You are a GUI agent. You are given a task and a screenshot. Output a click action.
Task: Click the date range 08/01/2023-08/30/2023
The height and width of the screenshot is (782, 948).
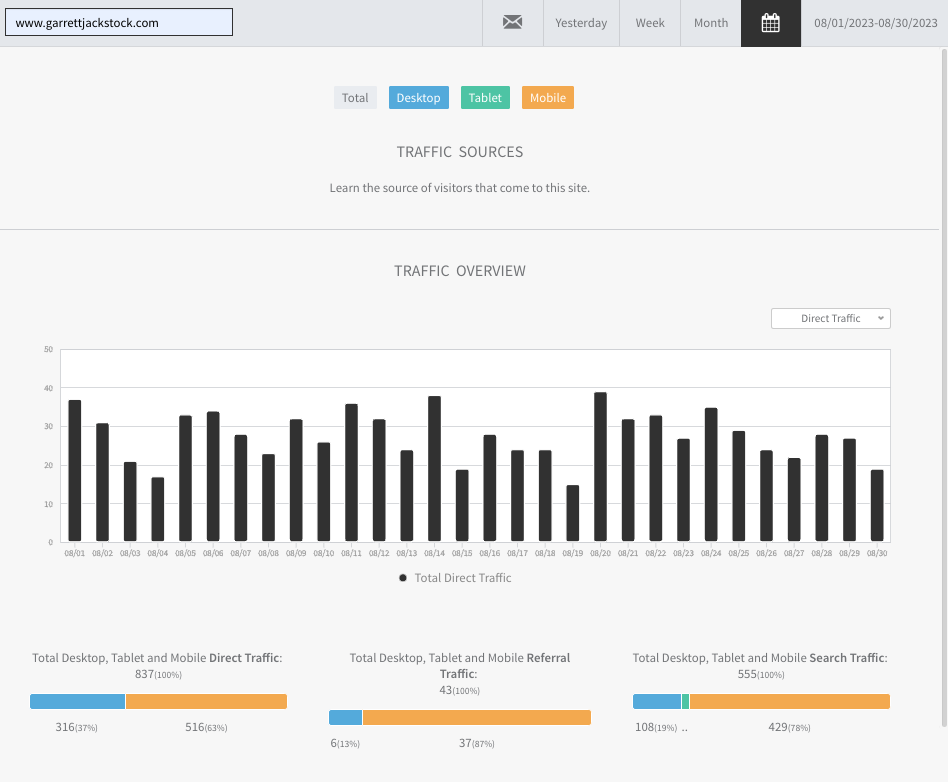coord(875,23)
